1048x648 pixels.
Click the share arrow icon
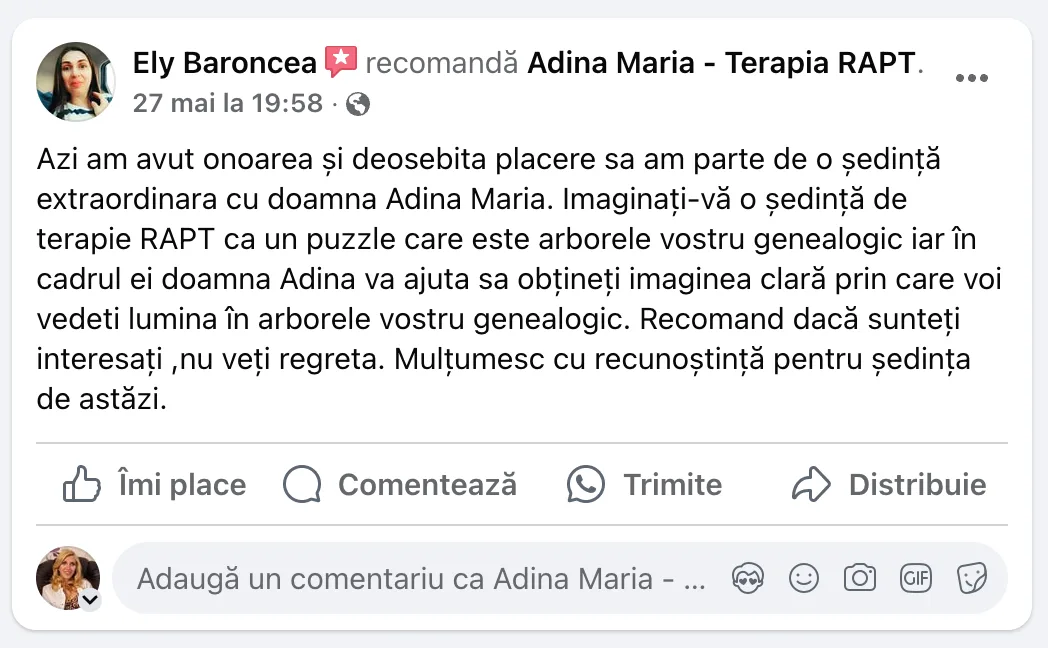click(x=811, y=485)
